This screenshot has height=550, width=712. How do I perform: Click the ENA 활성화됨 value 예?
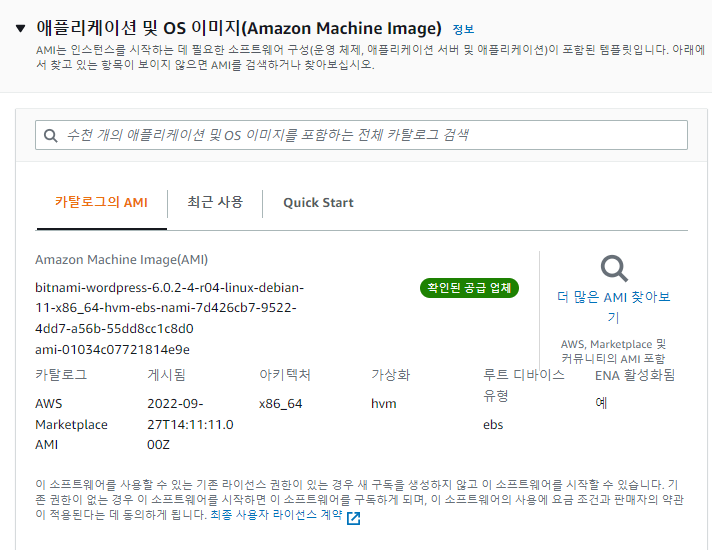[x=601, y=403]
